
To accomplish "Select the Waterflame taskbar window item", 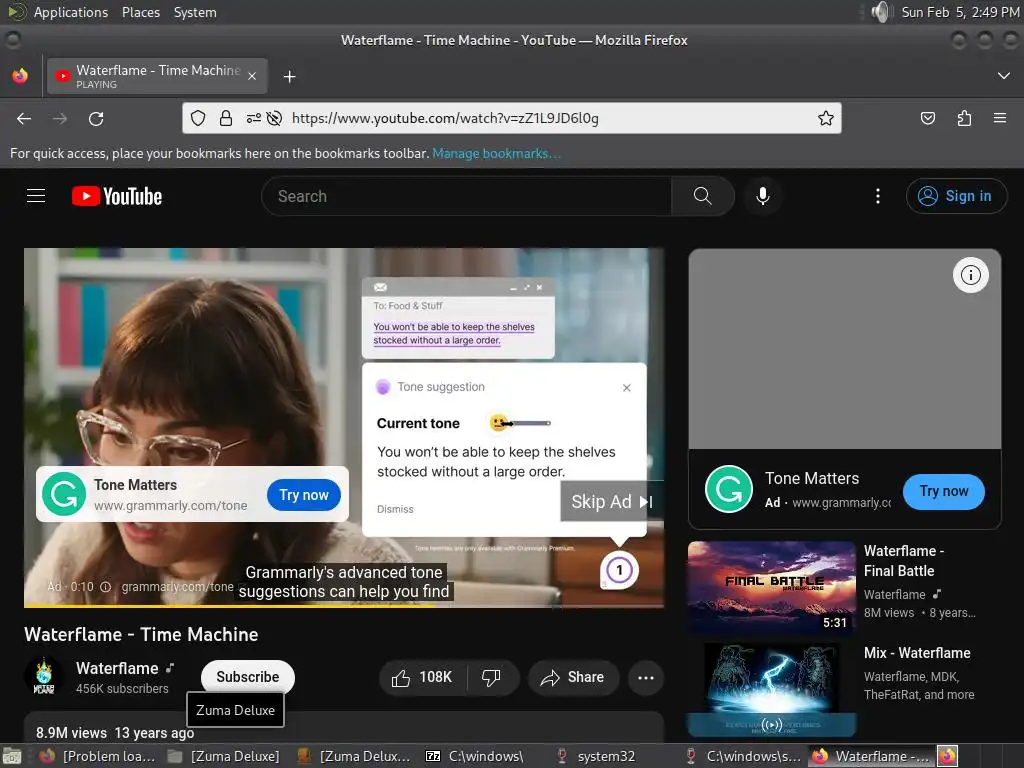I will pos(872,756).
